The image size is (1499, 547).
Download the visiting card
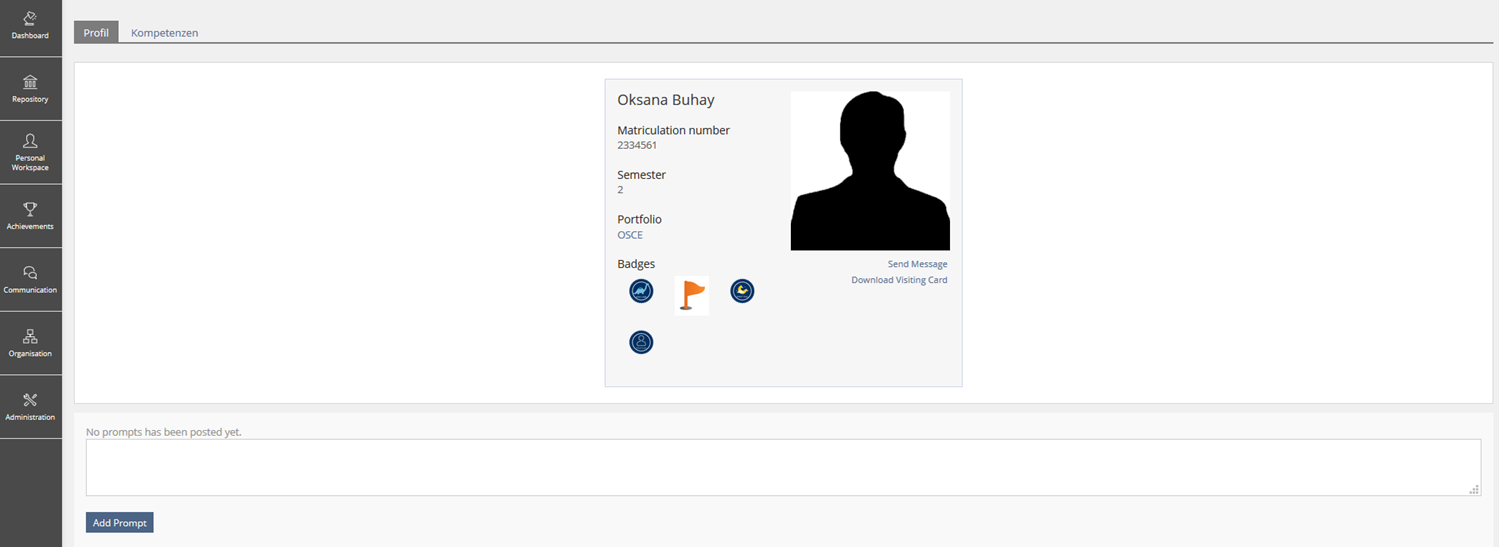tap(899, 280)
